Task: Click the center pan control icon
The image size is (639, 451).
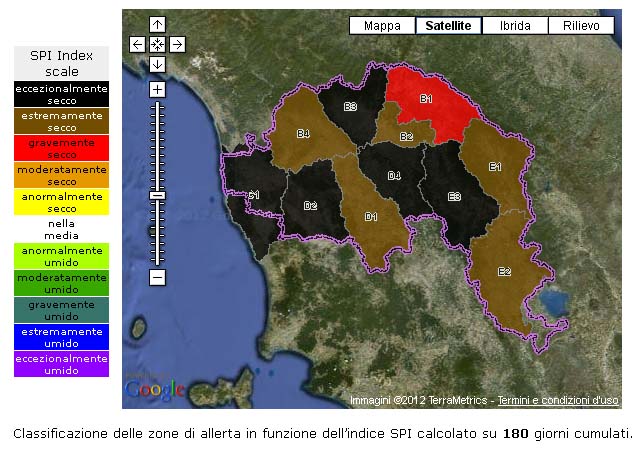Action: [157, 44]
